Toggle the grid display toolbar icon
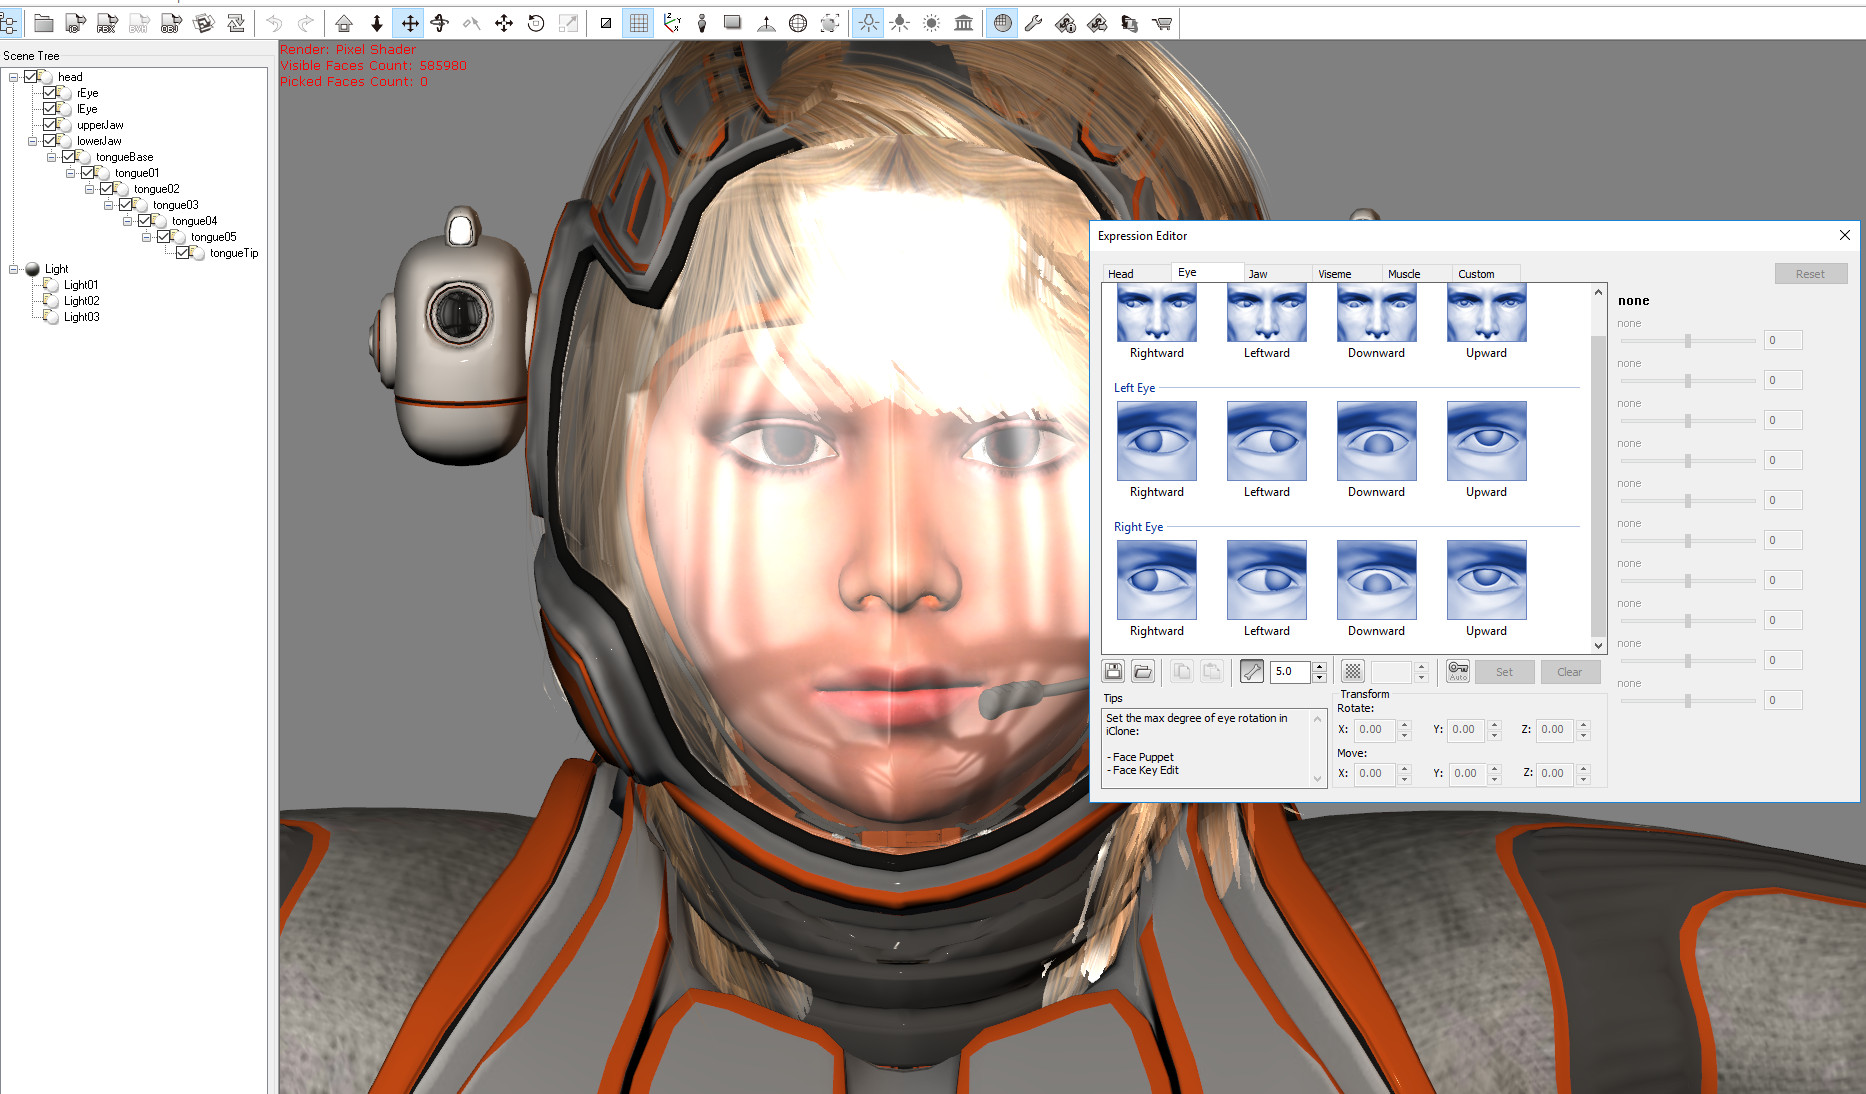 tap(639, 23)
